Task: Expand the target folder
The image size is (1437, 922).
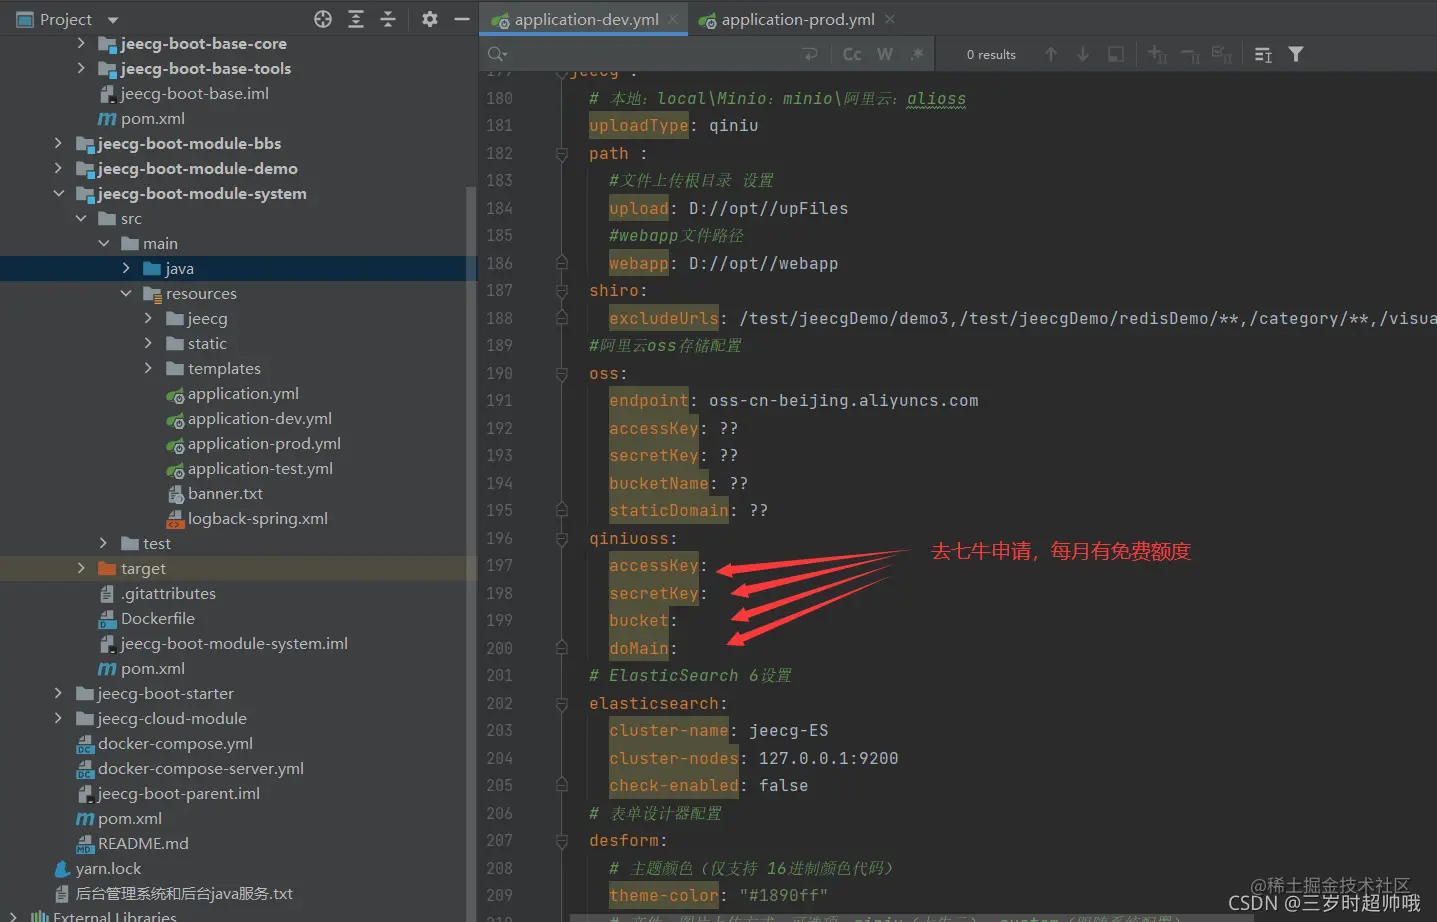Action: [81, 568]
